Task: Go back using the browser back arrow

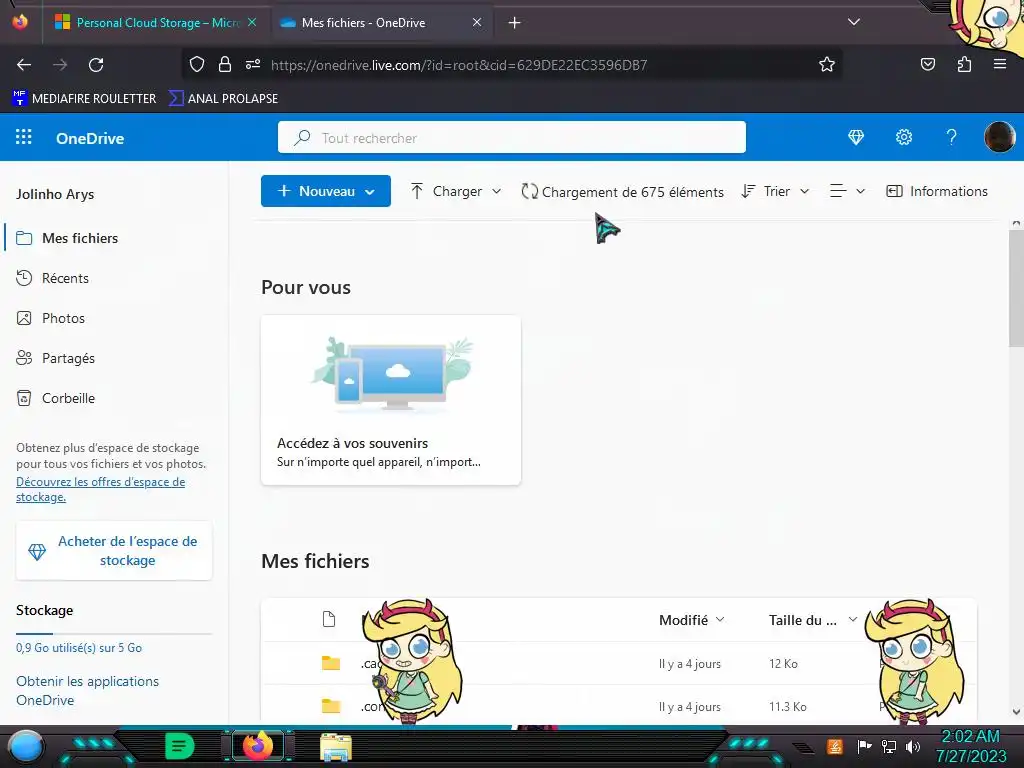Action: 24,65
